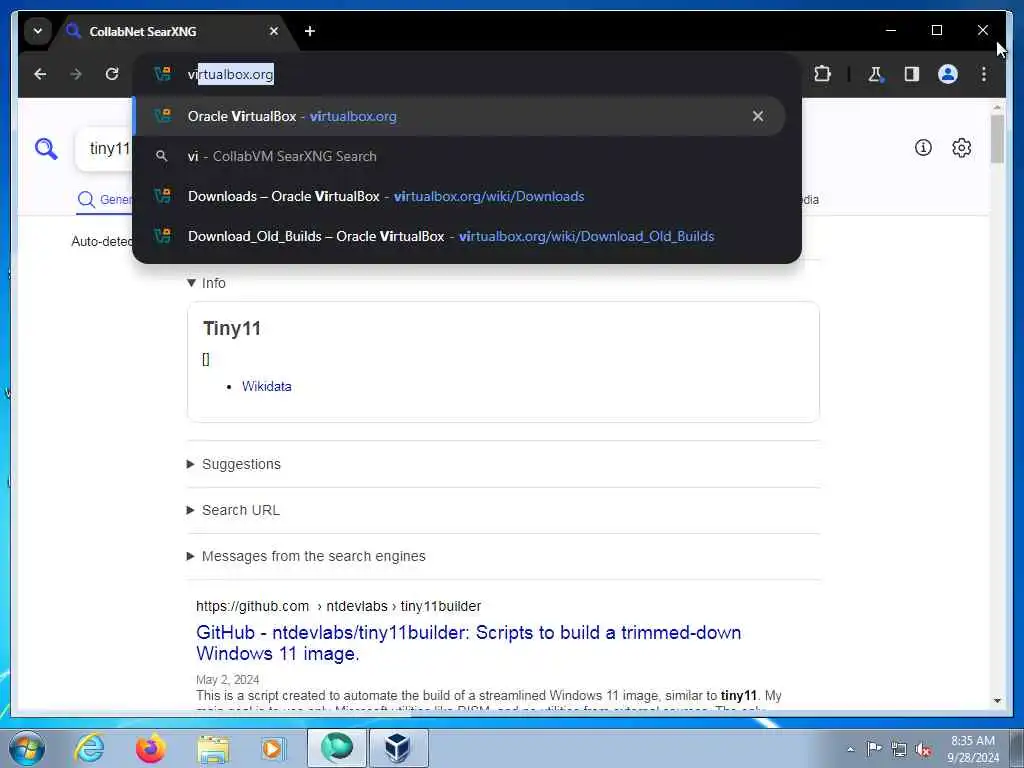Launch Firefox from the taskbar
Viewport: 1024px width, 768px height.
click(151, 748)
